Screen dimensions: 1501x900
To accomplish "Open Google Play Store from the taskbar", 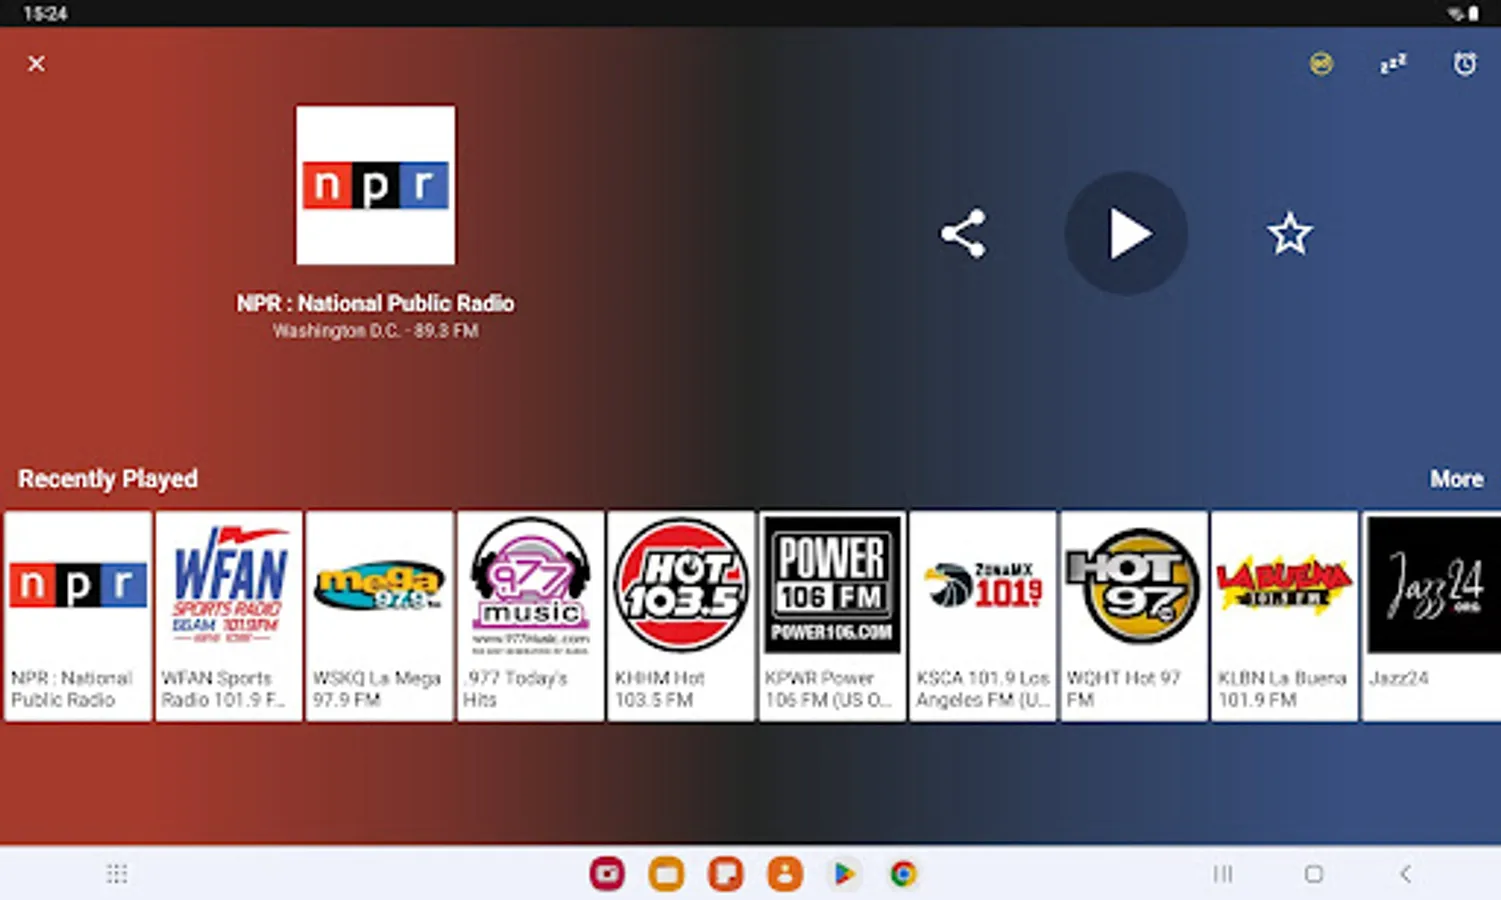I will pyautogui.click(x=844, y=874).
